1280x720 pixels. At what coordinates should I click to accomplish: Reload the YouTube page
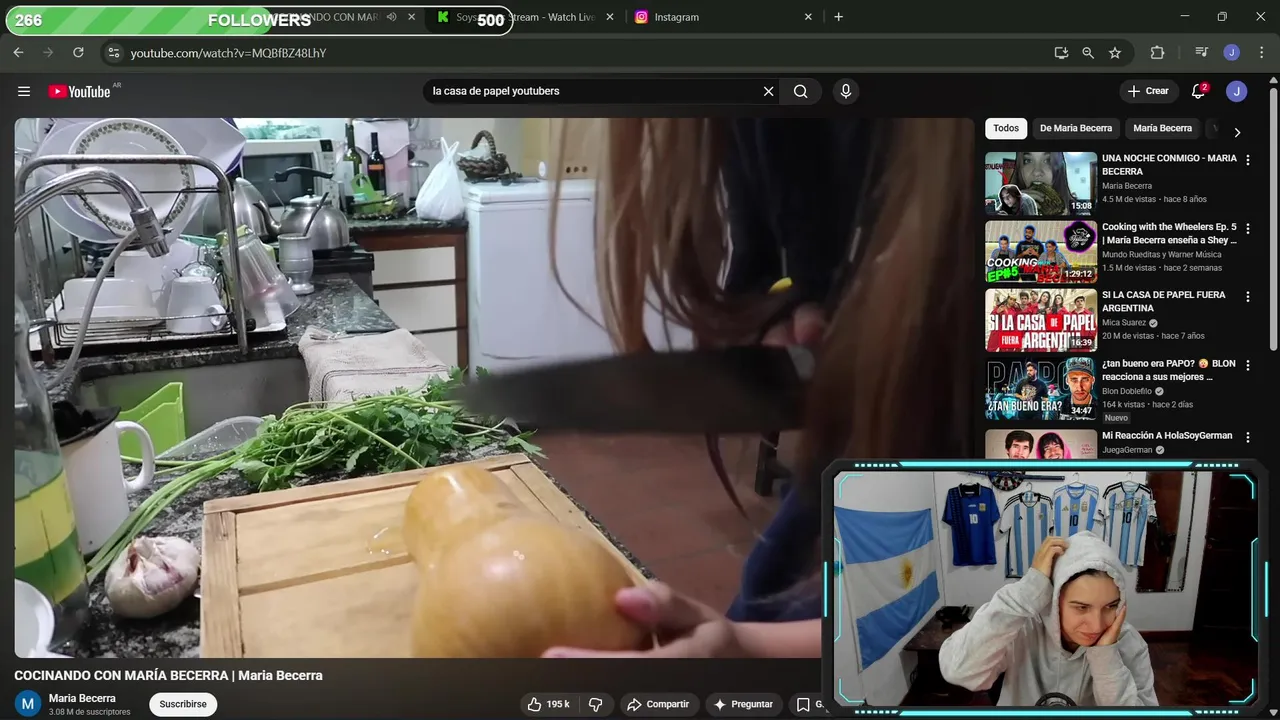pos(78,53)
